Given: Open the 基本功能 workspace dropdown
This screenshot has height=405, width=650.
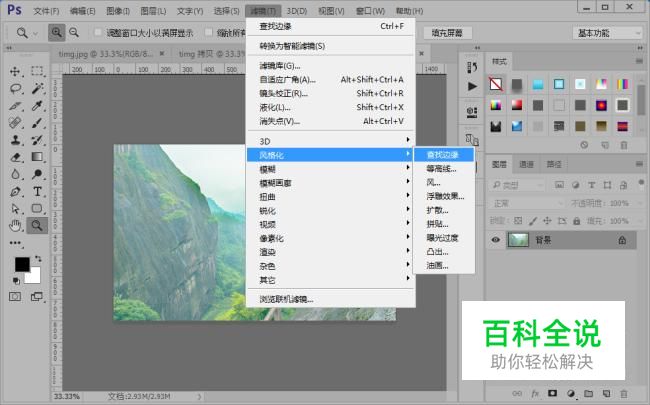Looking at the screenshot, I should [x=607, y=33].
